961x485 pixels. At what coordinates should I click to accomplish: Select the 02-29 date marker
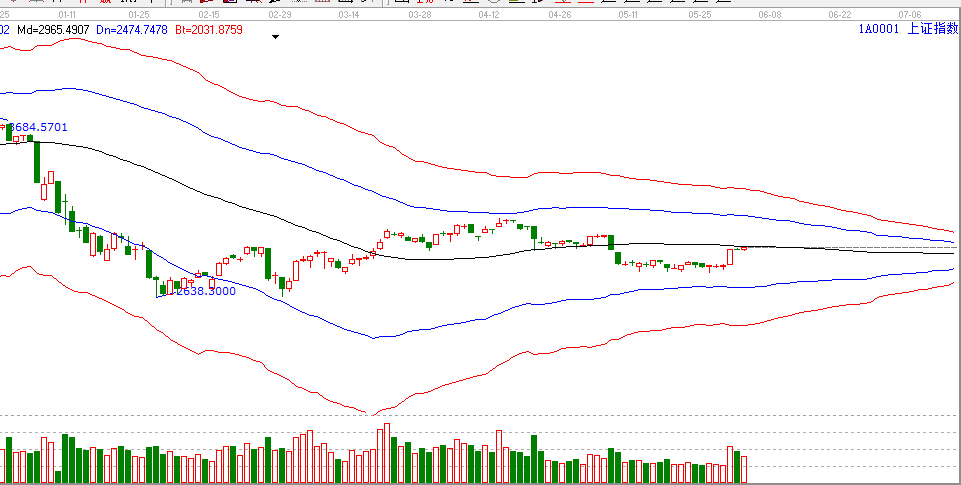click(x=280, y=16)
